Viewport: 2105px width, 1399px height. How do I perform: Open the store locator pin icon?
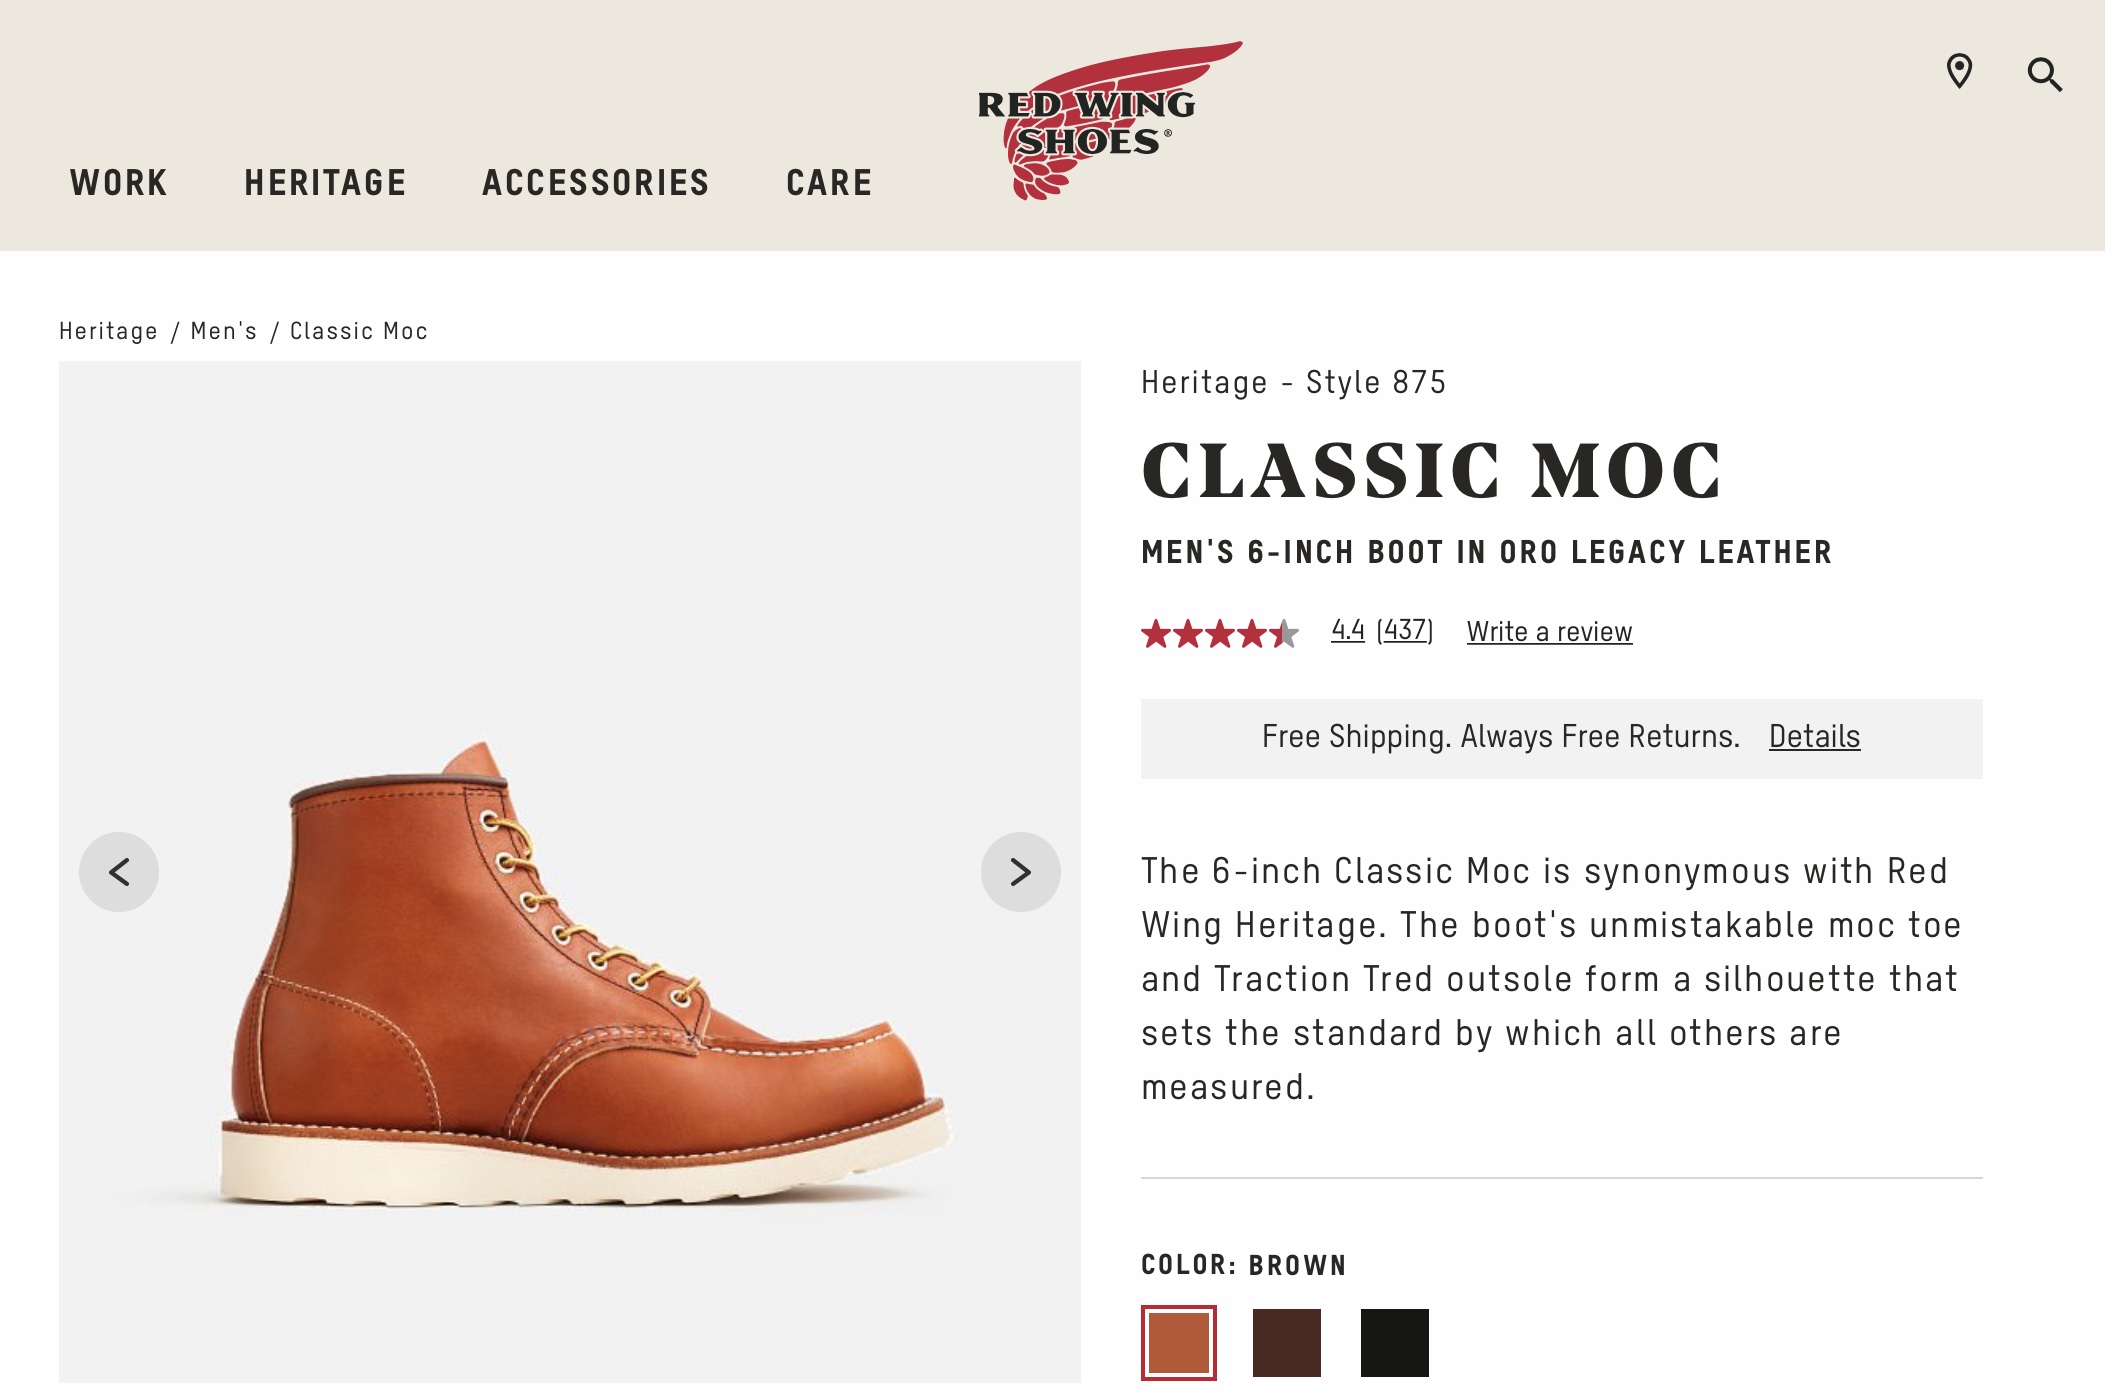[1959, 72]
